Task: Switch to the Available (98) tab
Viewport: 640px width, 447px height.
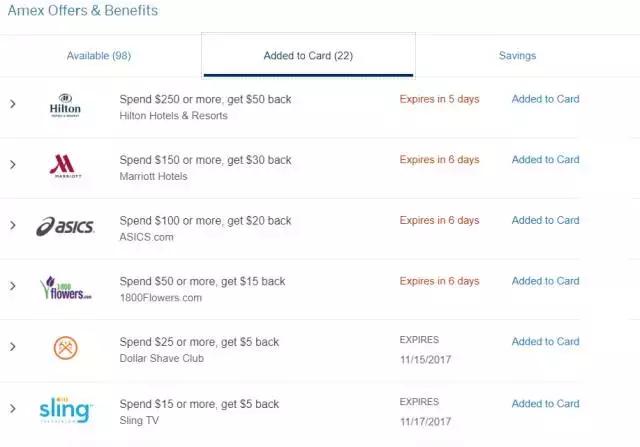Action: [99, 56]
